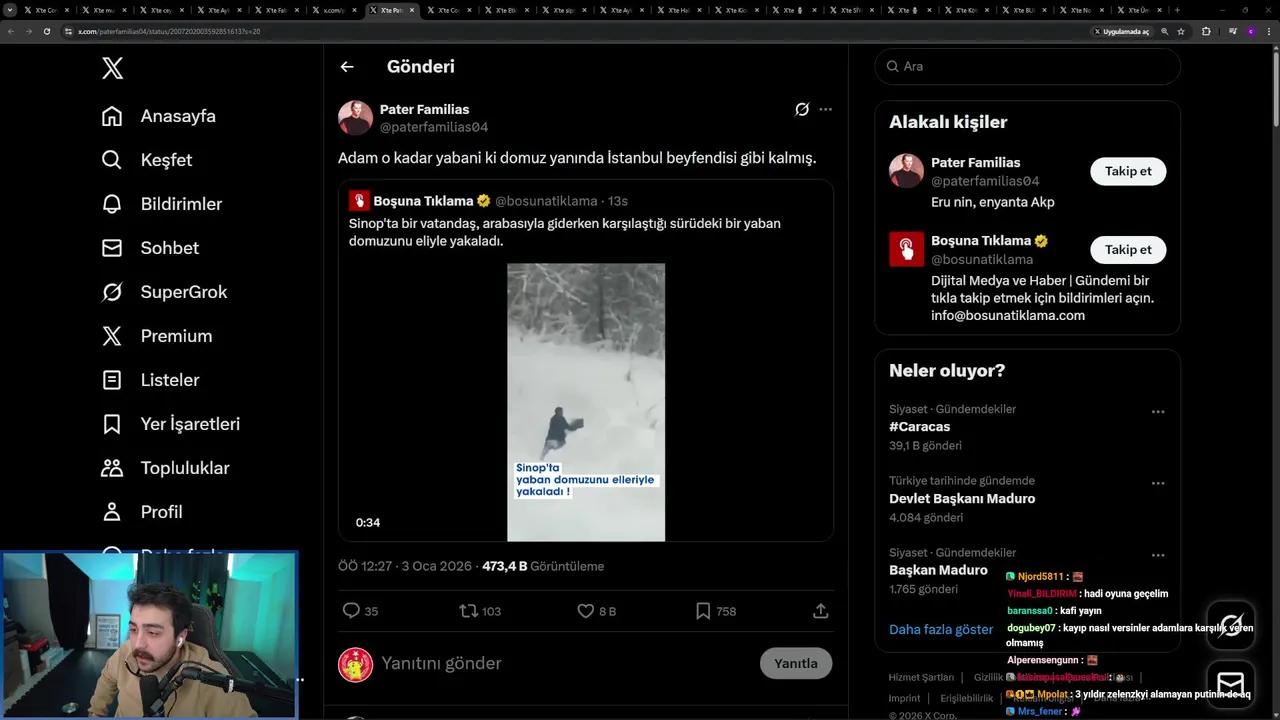Screen dimensions: 1280x720
Task: Open Premium X icon in sidebar
Action: click(x=112, y=336)
